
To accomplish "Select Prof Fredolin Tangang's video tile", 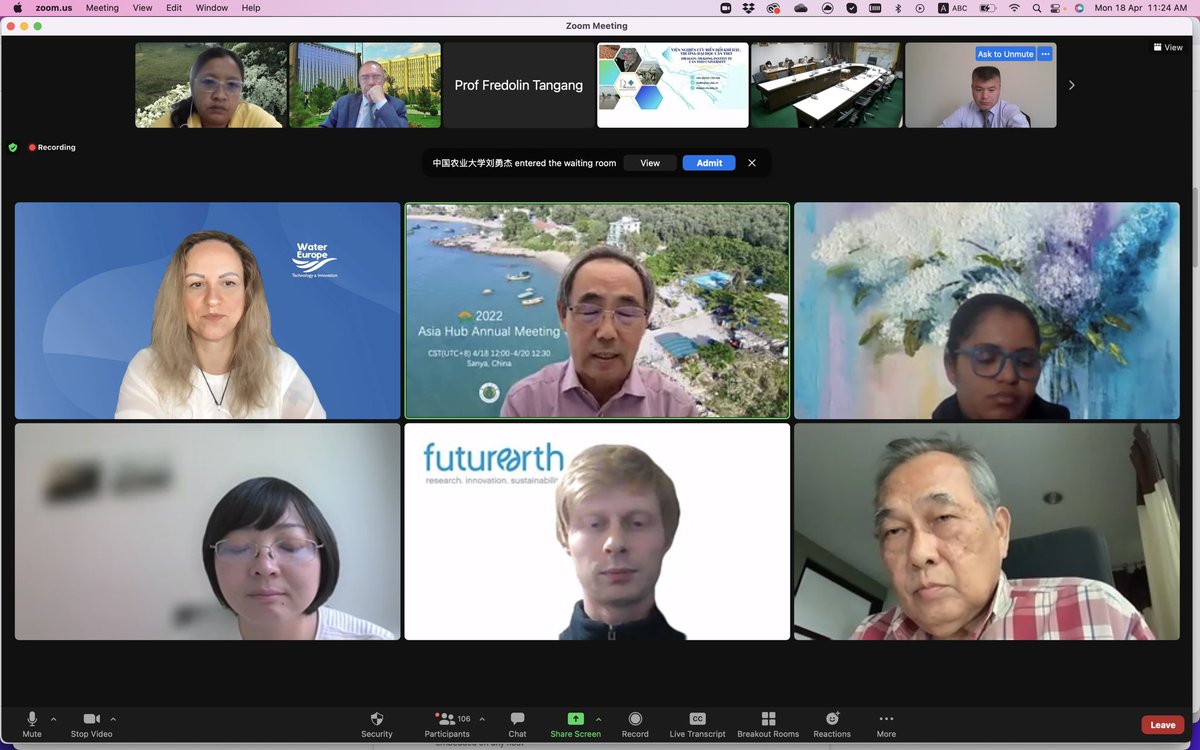I will click(x=517, y=85).
